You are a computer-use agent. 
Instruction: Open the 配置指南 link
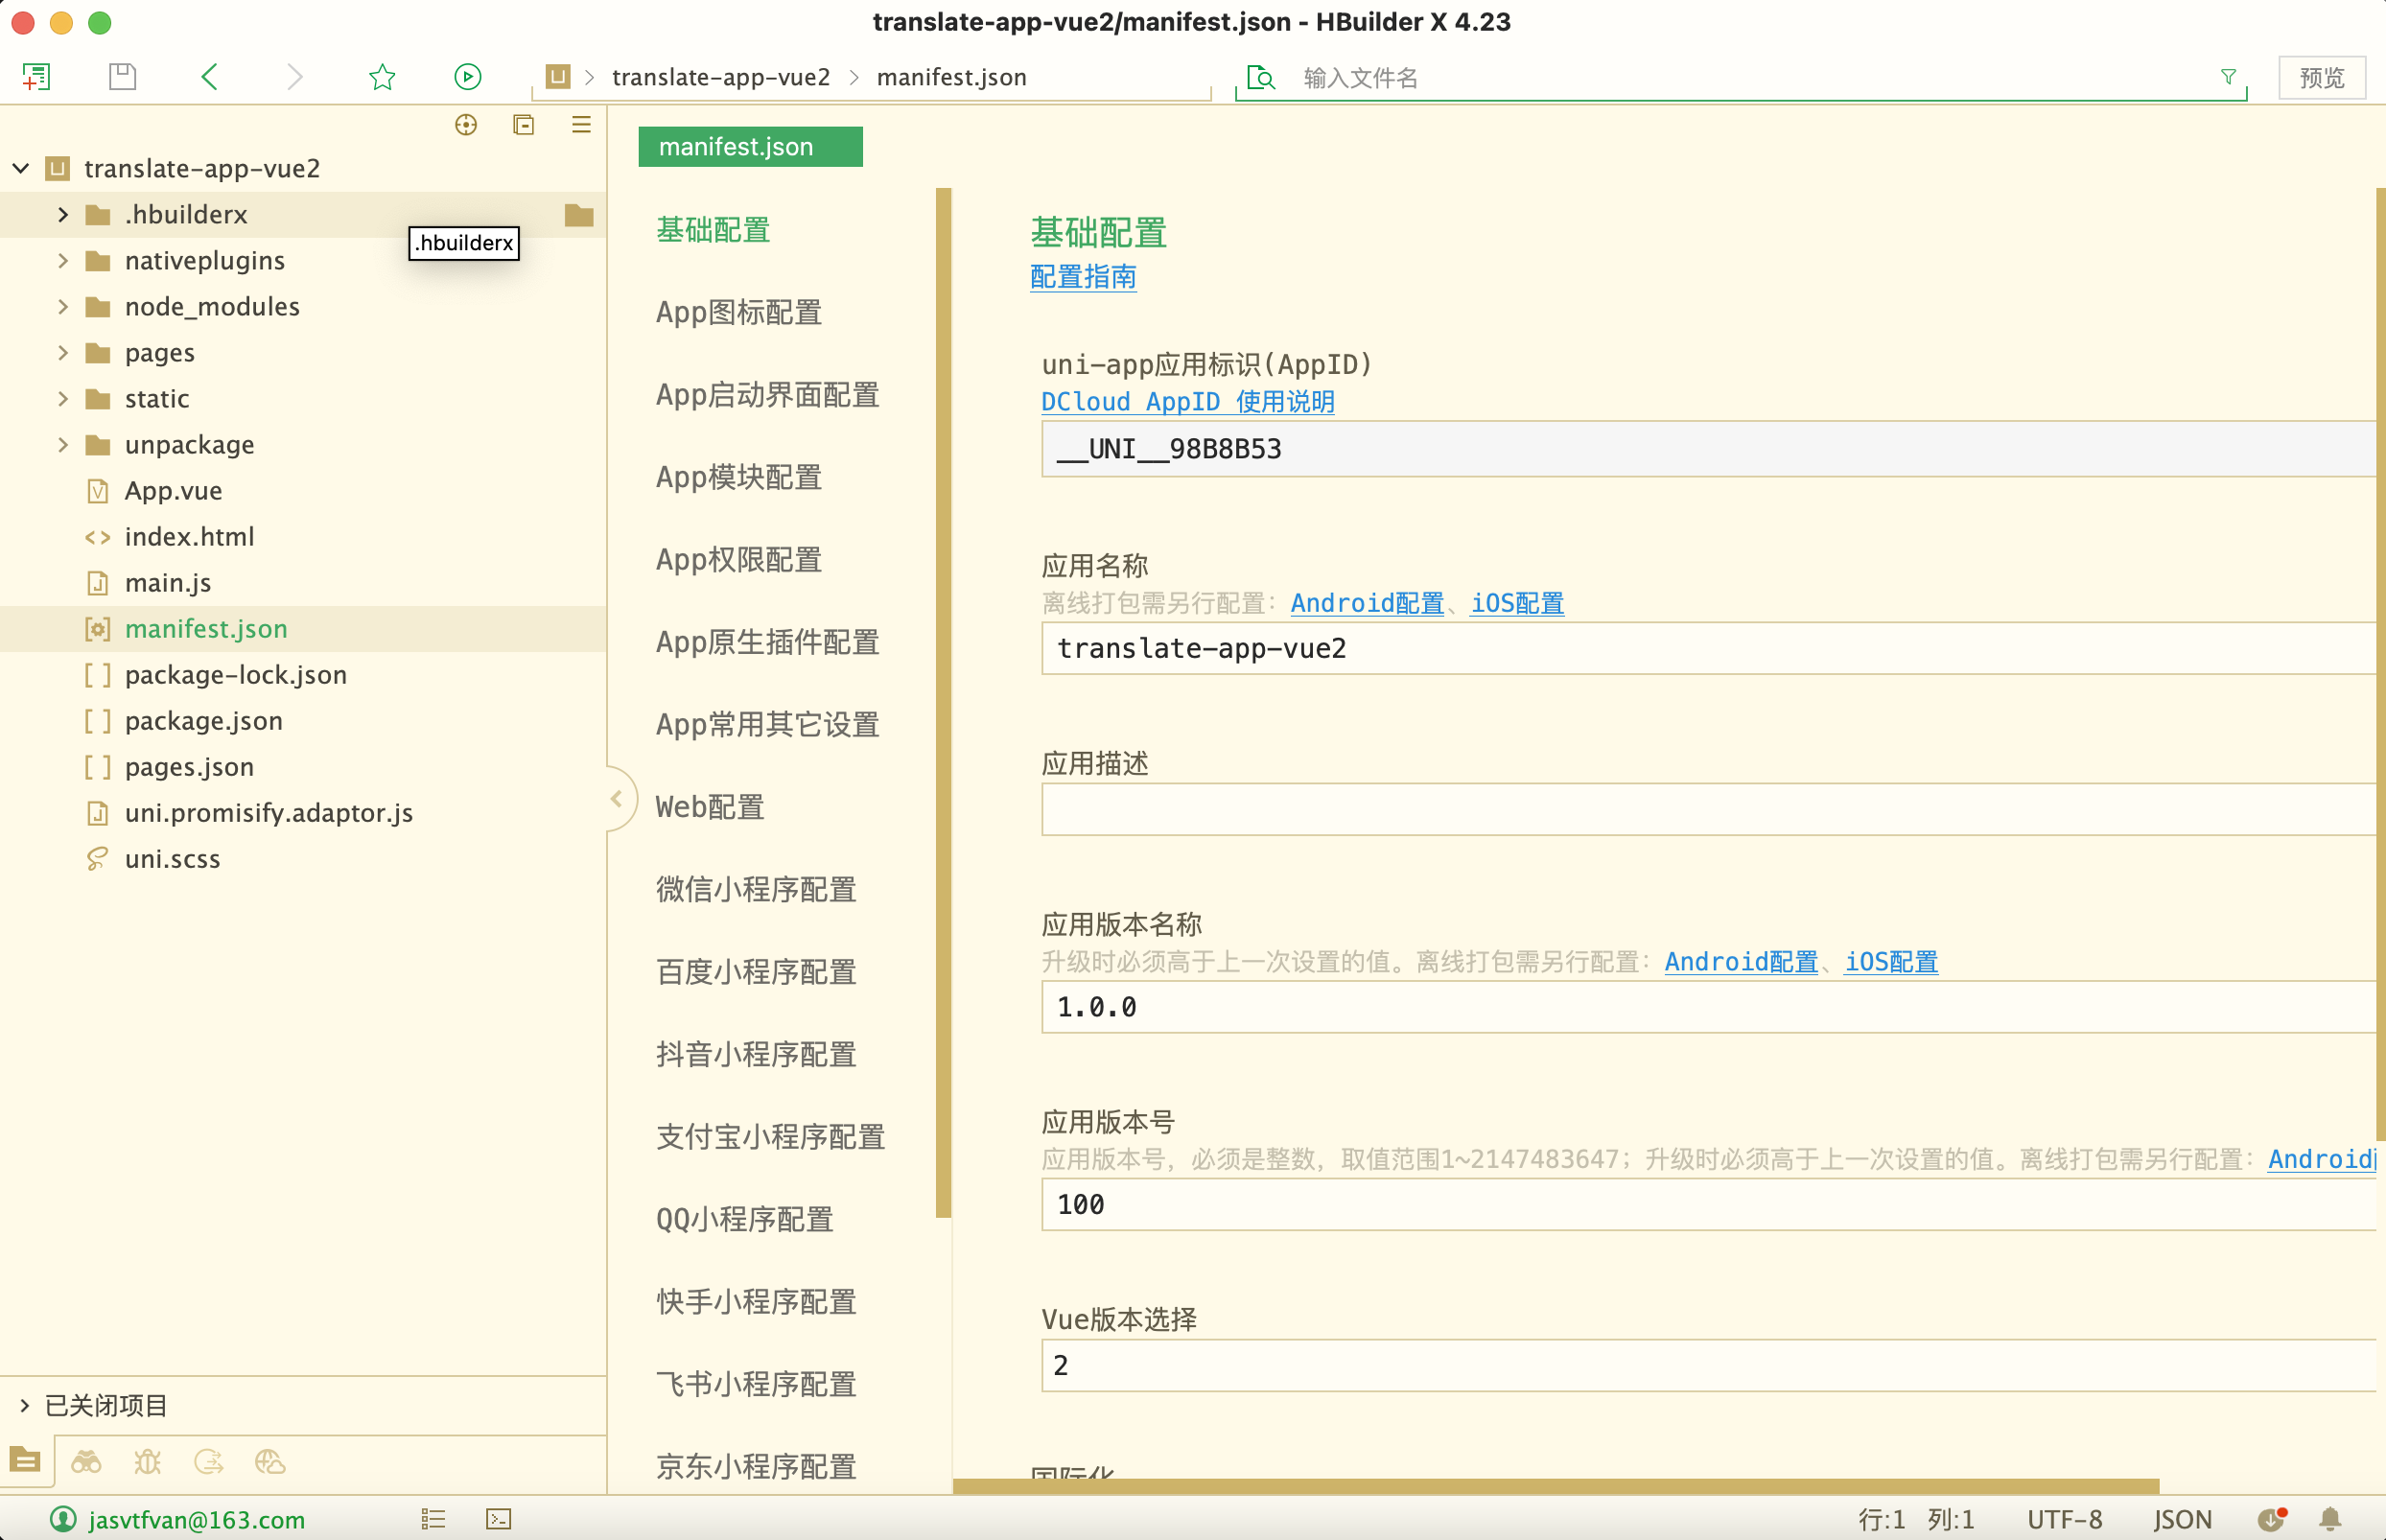[x=1083, y=277]
